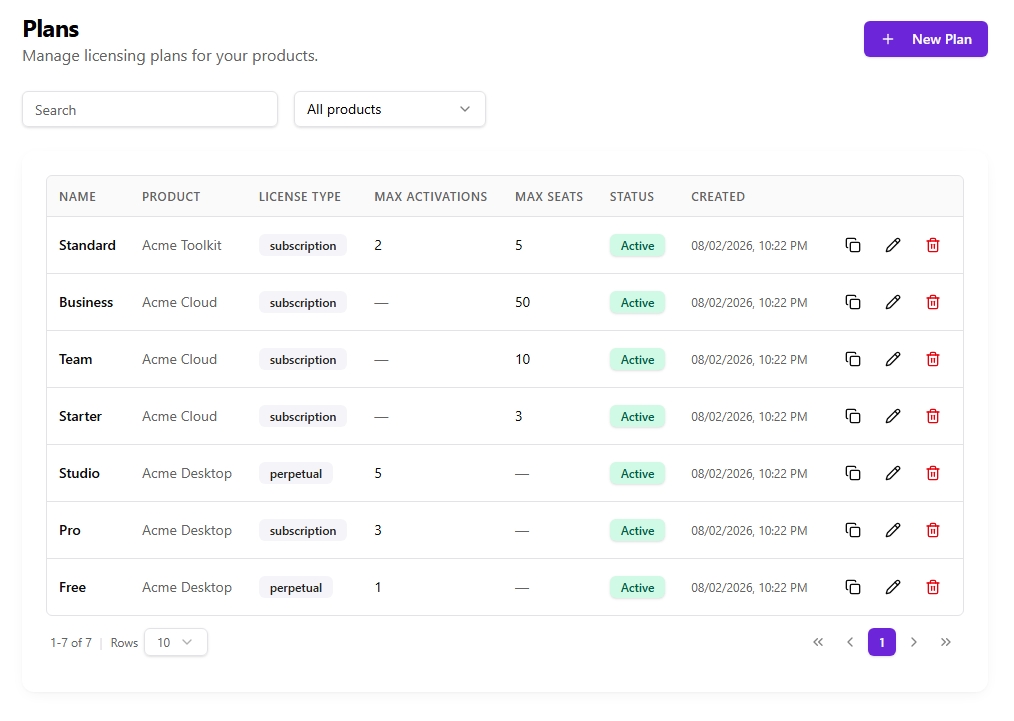Click the Starter plan name
The image size is (1014, 721).
(80, 416)
